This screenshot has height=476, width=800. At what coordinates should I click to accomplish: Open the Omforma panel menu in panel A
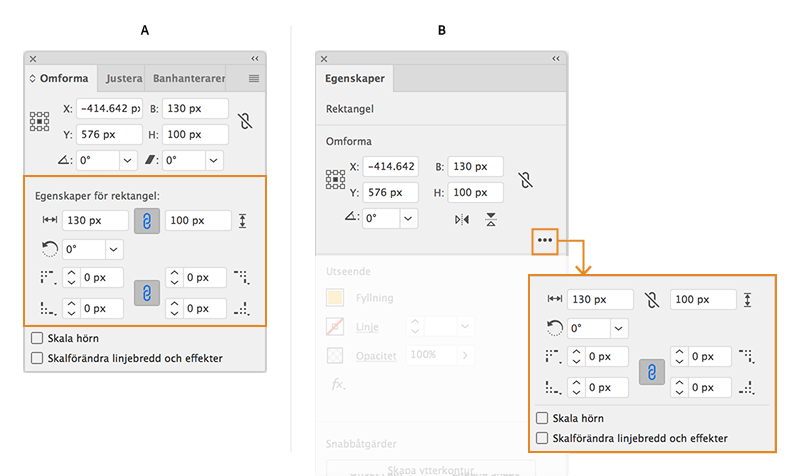[254, 78]
